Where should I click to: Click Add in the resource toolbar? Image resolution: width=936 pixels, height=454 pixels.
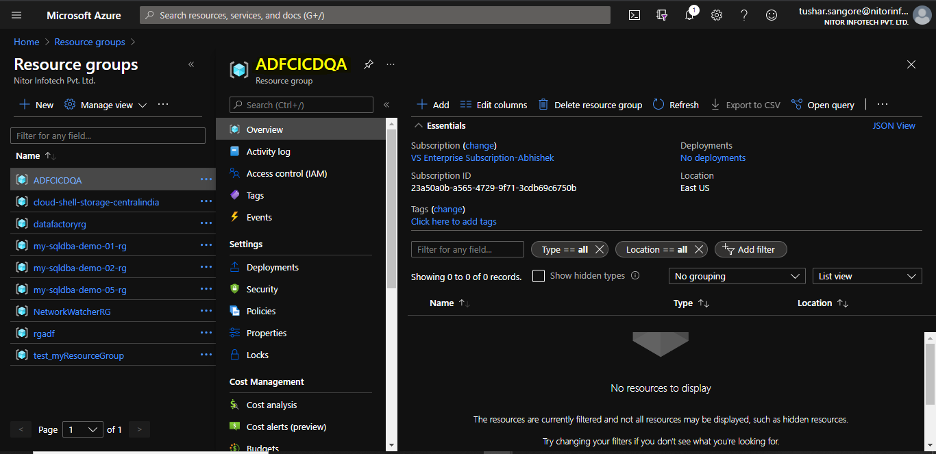[433, 104]
